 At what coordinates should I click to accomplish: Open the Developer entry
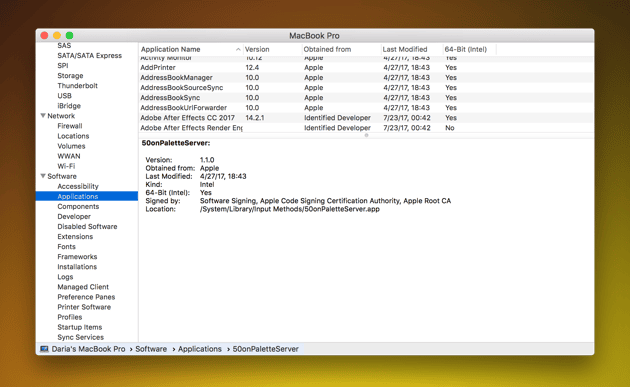click(x=74, y=216)
